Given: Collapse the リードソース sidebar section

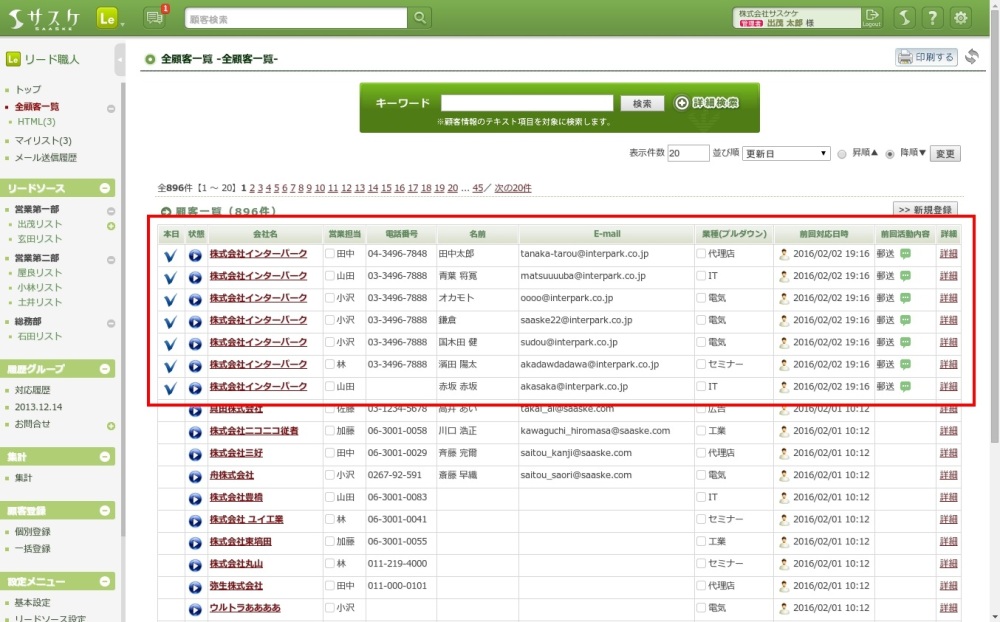Looking at the screenshot, I should coord(106,189).
